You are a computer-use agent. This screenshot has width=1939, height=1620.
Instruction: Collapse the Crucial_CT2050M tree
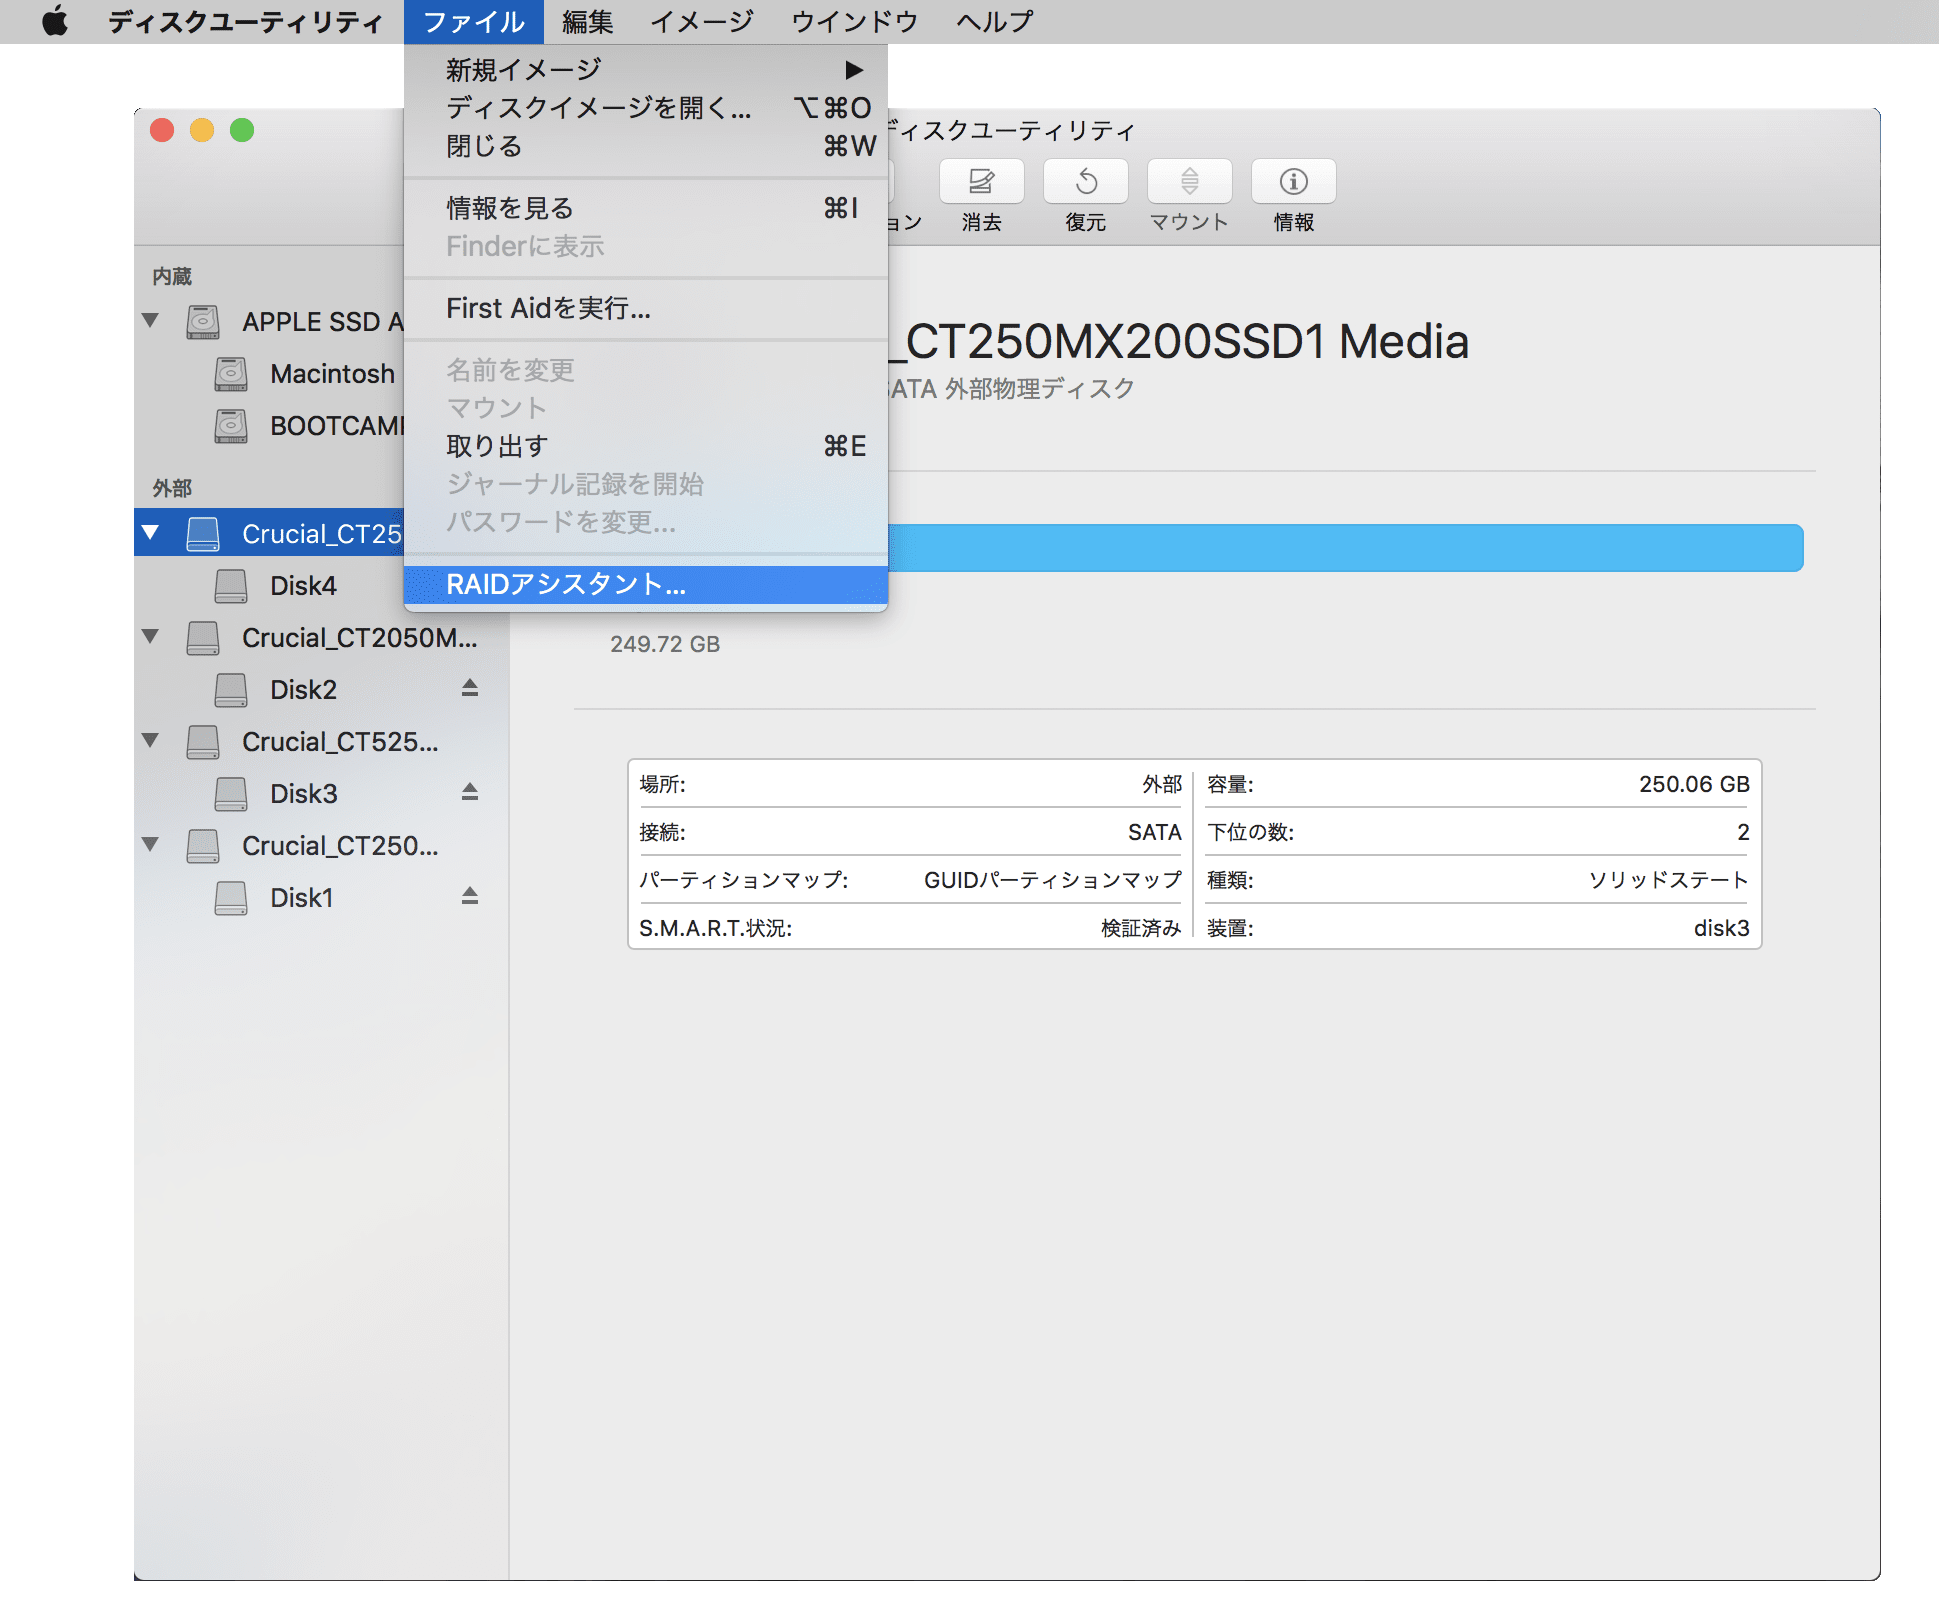coord(151,637)
